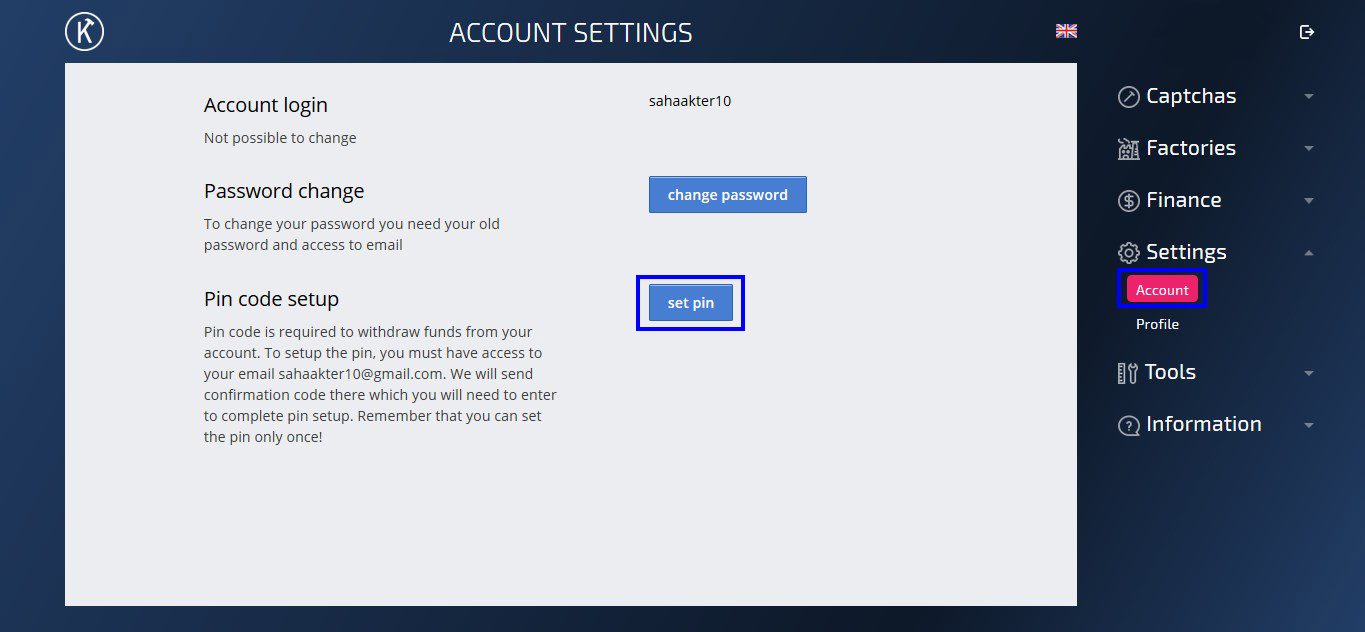Open the Information menu label
The height and width of the screenshot is (632, 1365).
click(1204, 424)
